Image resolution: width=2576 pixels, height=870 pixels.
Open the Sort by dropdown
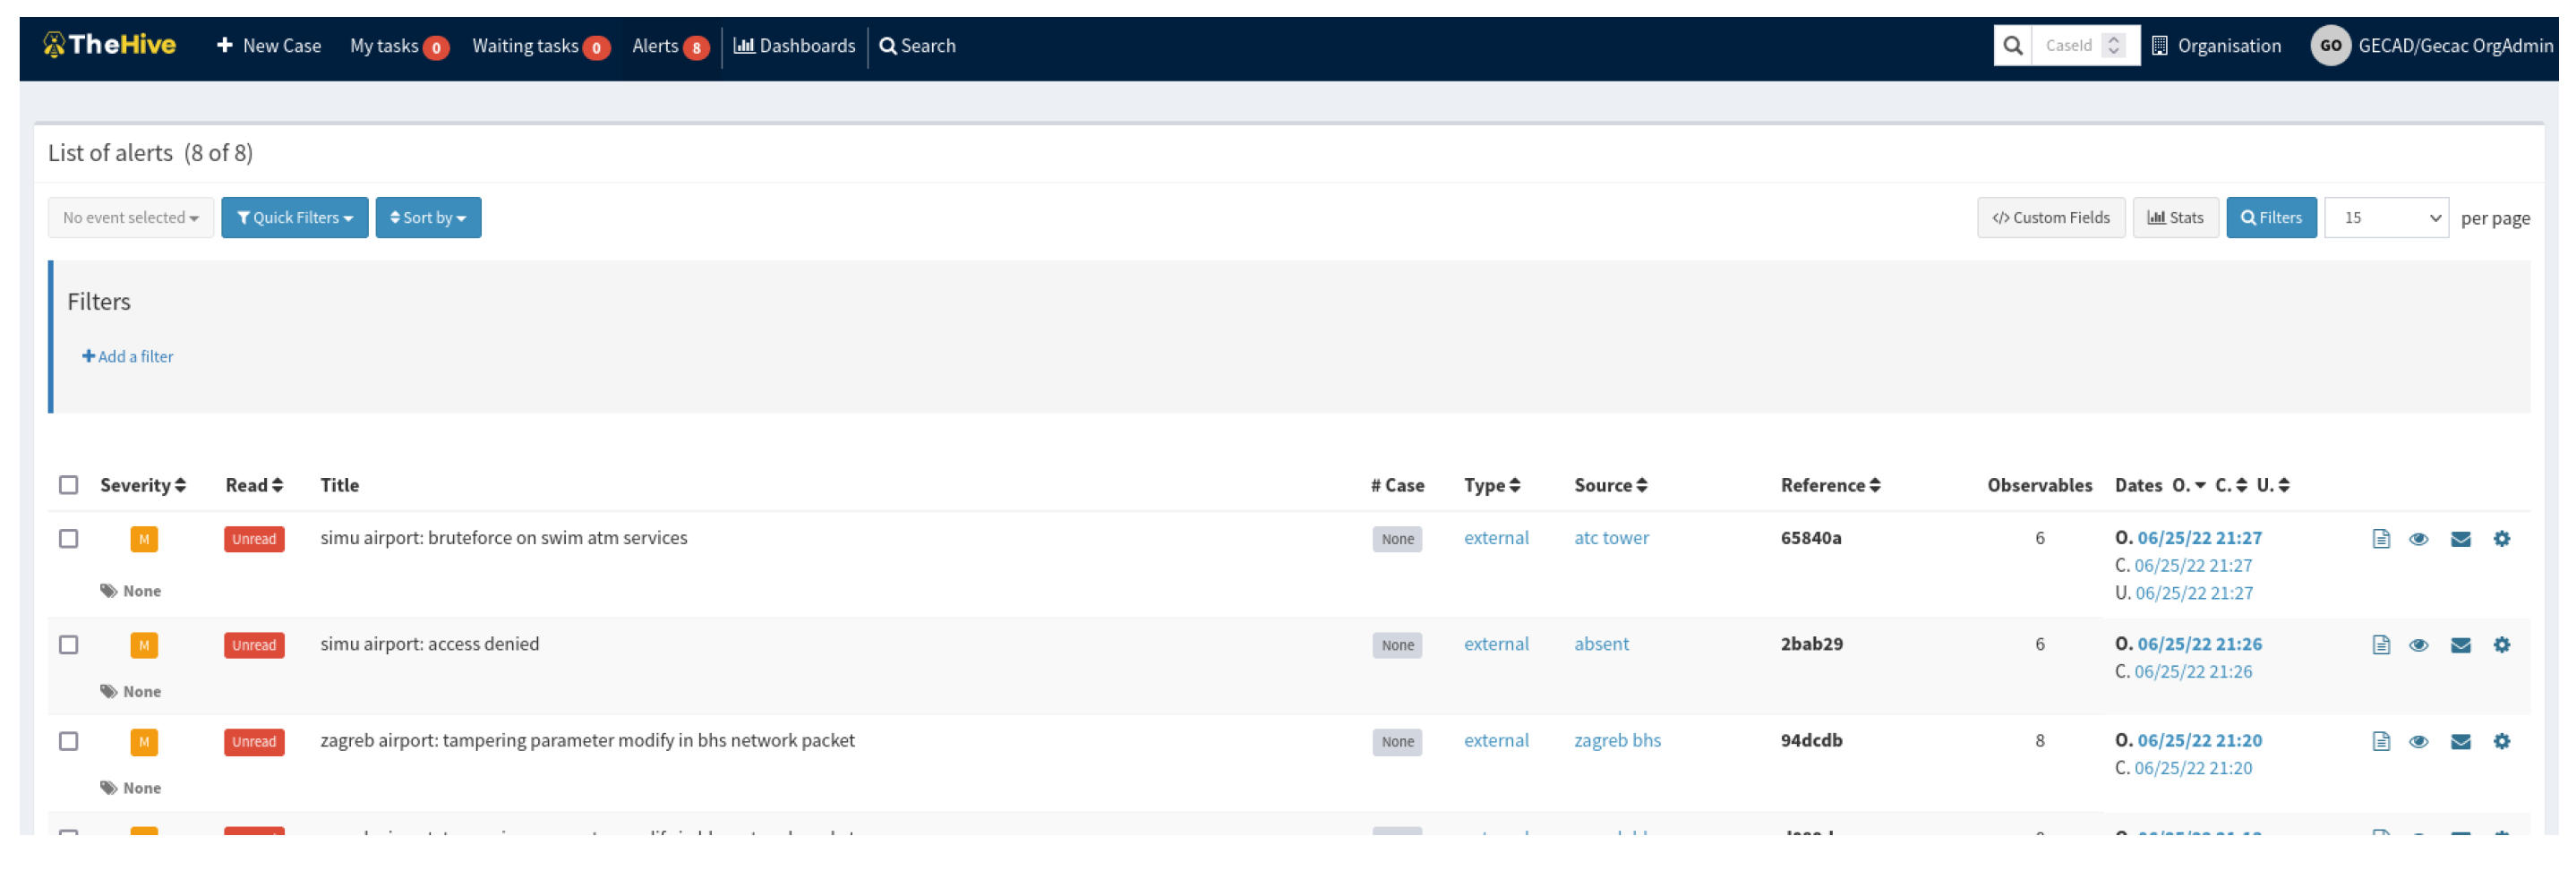click(427, 218)
